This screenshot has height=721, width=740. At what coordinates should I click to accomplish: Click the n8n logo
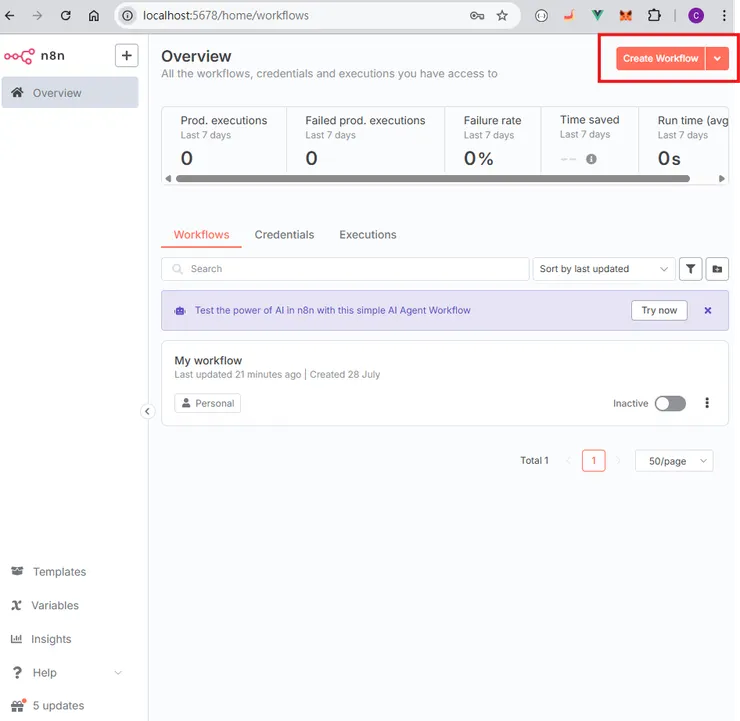(x=34, y=56)
